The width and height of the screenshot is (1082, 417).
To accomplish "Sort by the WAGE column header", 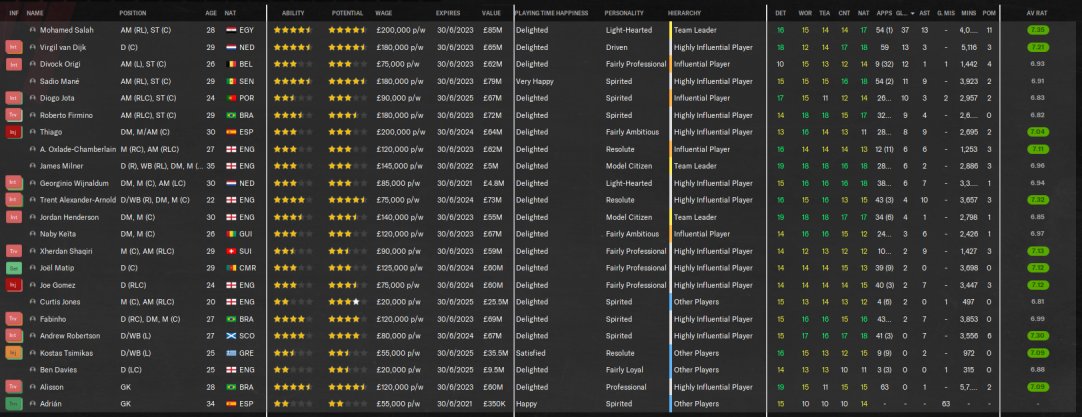I will [384, 13].
